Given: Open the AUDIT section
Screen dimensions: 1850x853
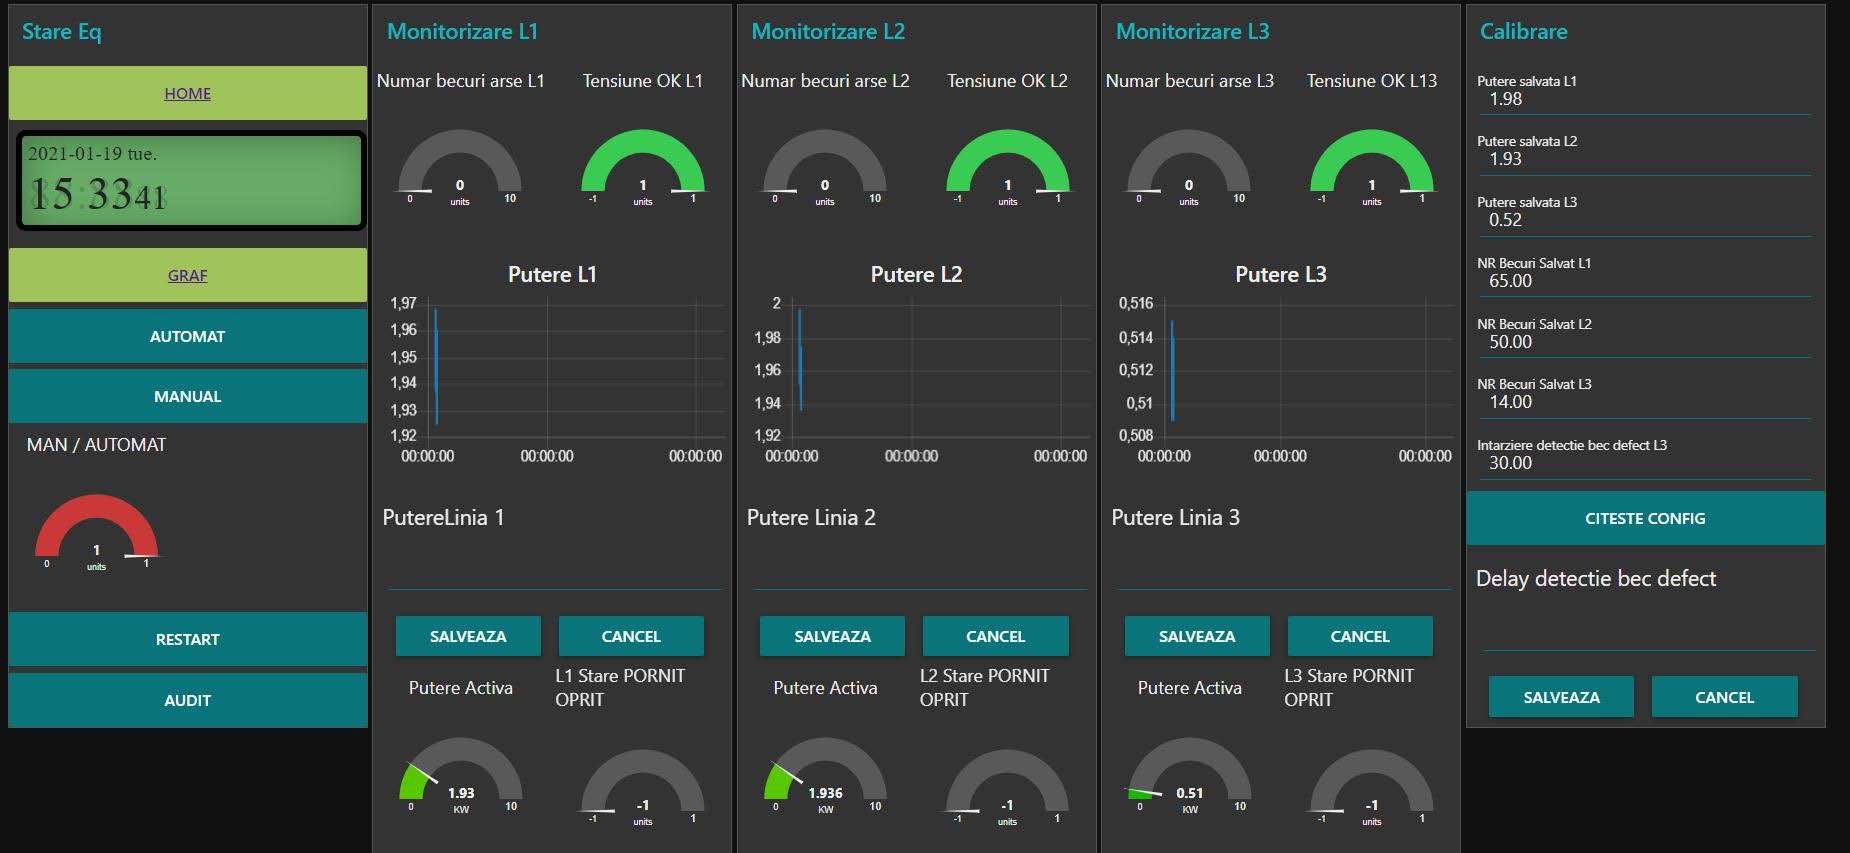Looking at the screenshot, I should 187,701.
